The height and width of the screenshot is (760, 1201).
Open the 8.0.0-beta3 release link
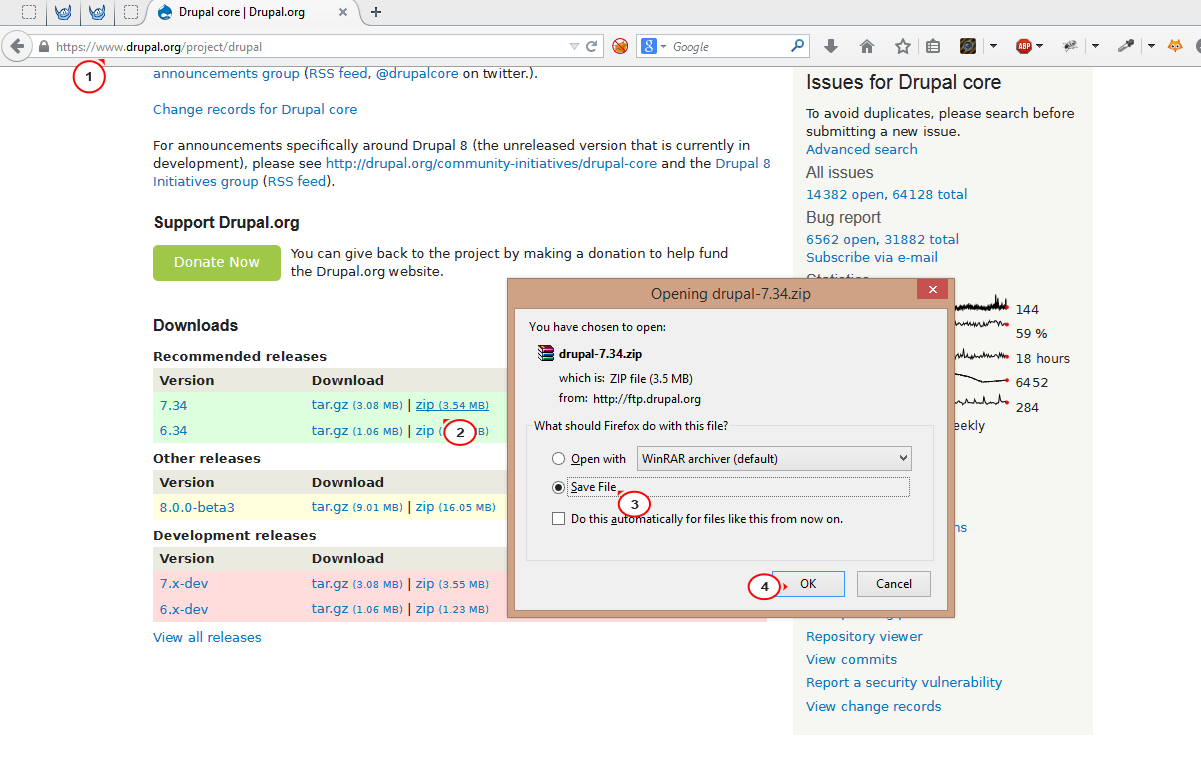[x=197, y=507]
